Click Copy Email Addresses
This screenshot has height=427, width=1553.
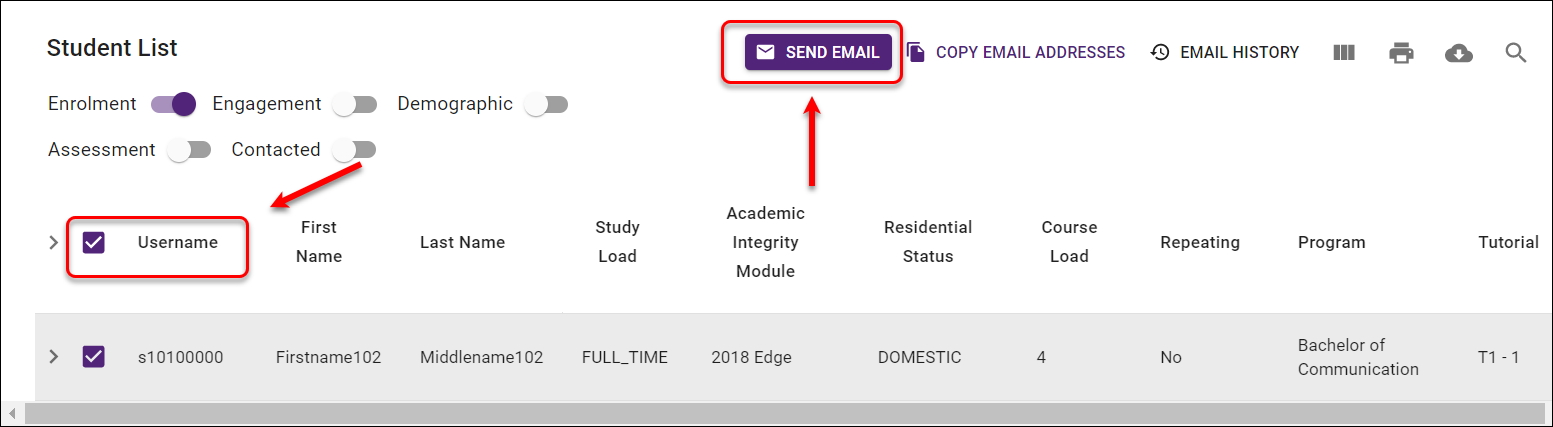(x=1016, y=52)
